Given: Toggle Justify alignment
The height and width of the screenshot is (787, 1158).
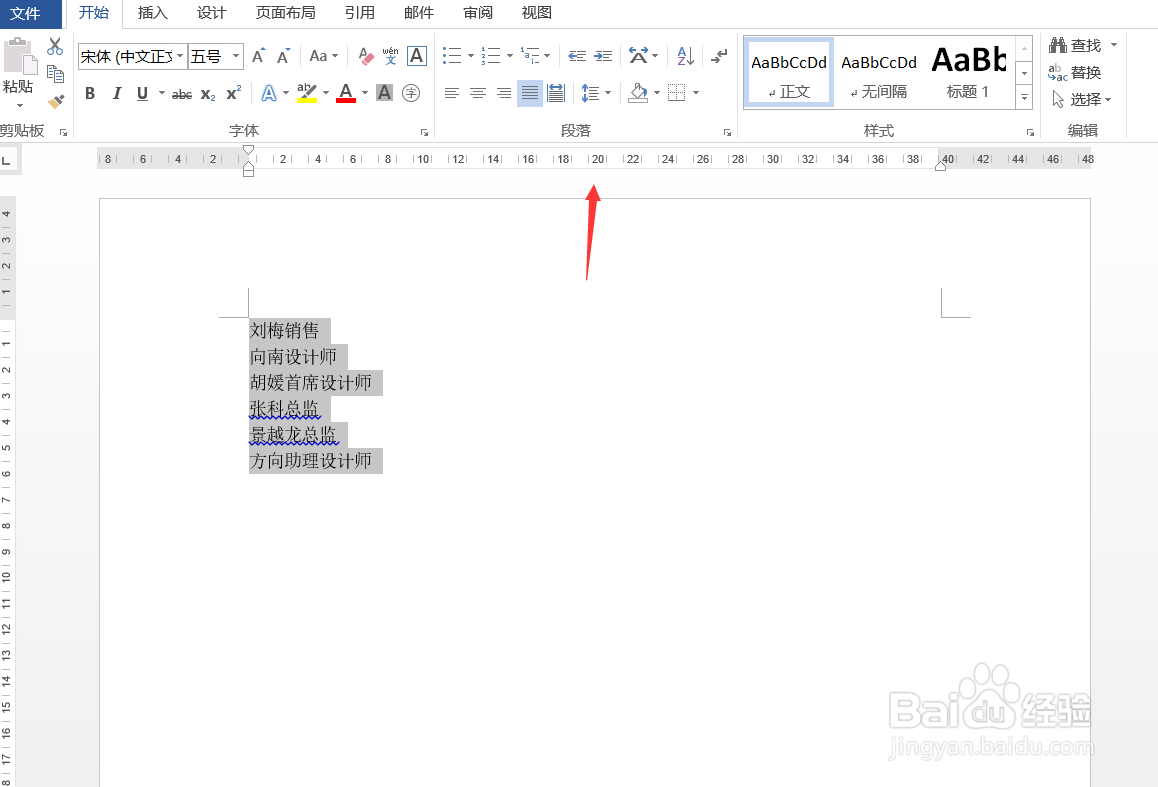Looking at the screenshot, I should [x=530, y=93].
